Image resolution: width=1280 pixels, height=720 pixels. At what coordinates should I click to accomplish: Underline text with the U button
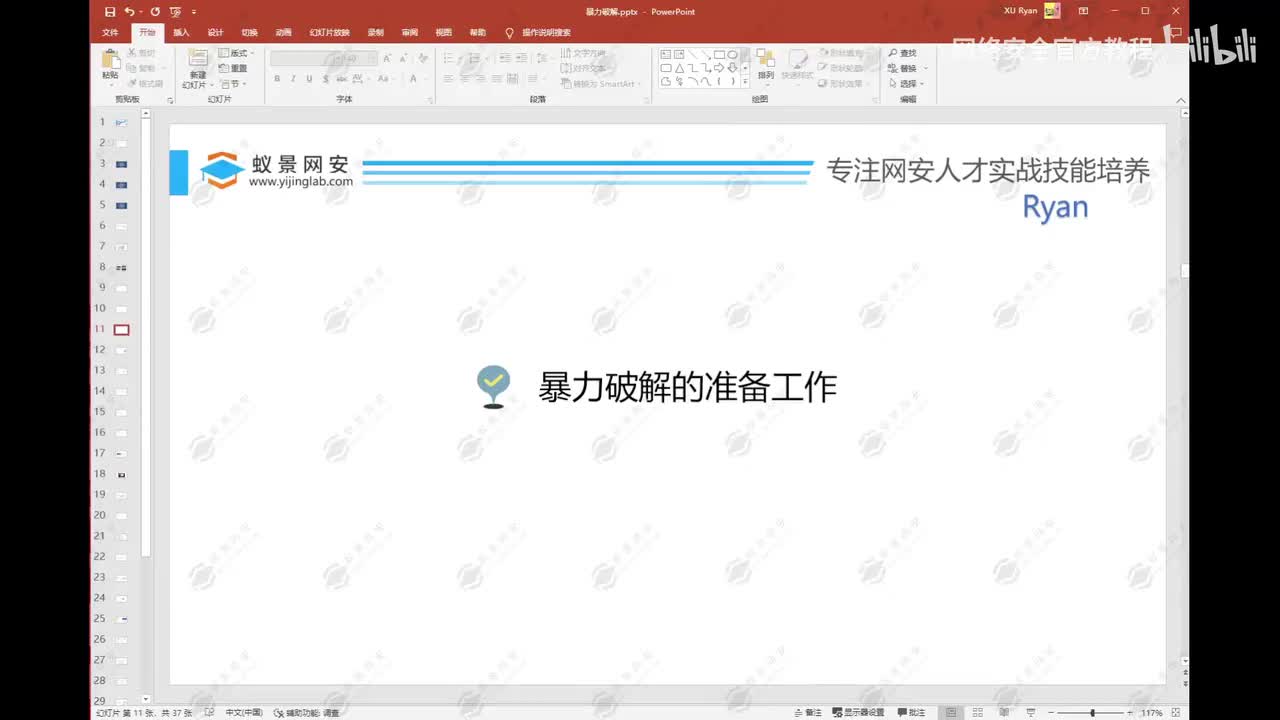[x=309, y=79]
